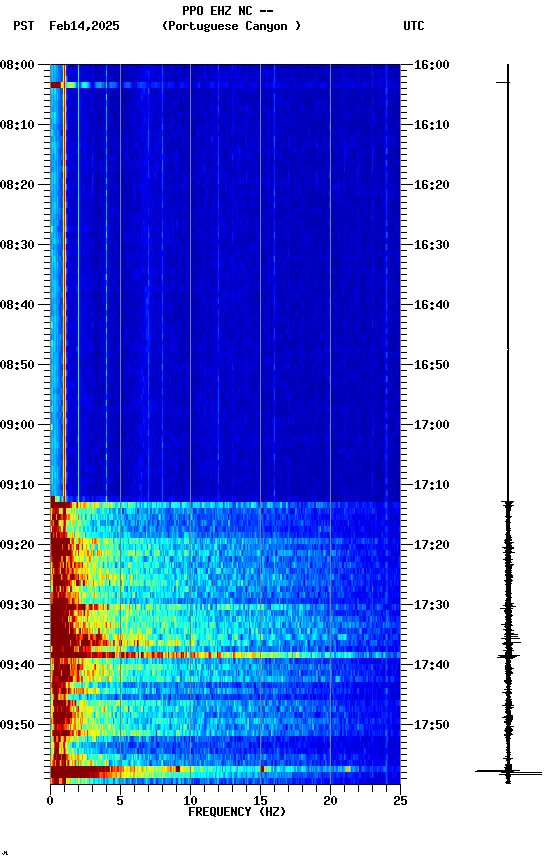Click the 09:00 PST time label
Screen dimensions: 552x864
point(17,425)
